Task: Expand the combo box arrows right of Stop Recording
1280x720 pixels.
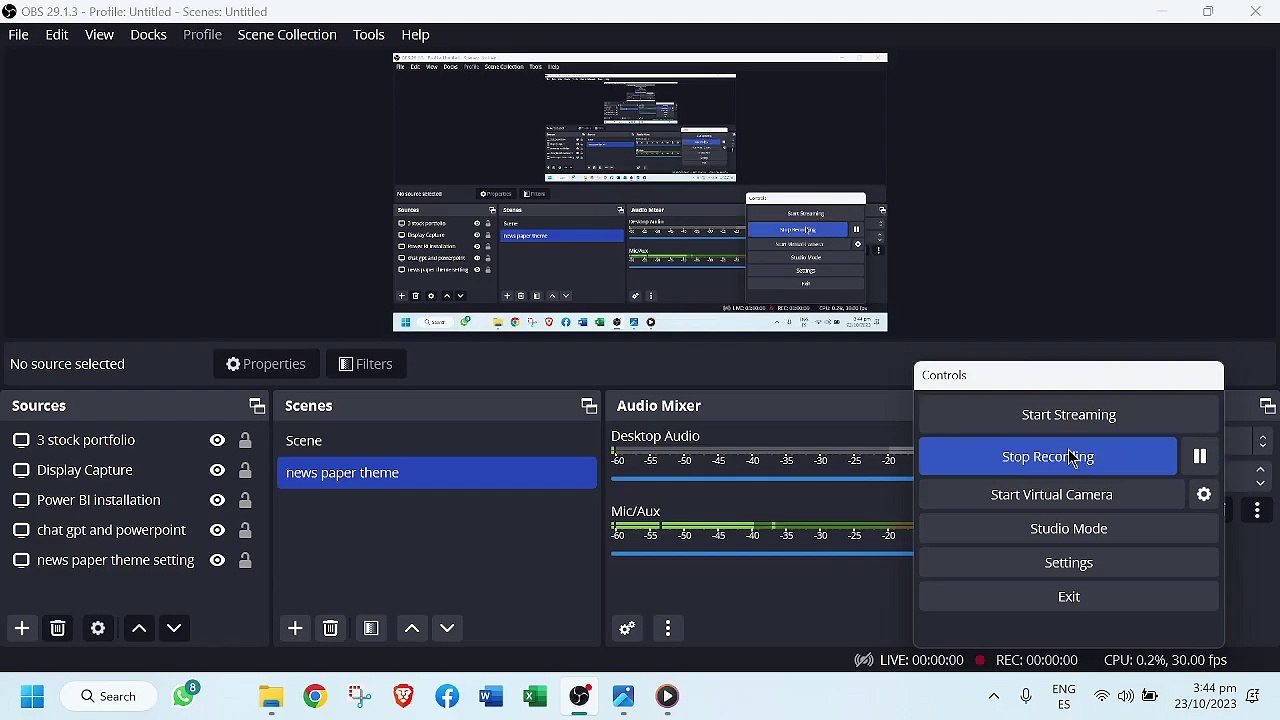Action: (1262, 441)
